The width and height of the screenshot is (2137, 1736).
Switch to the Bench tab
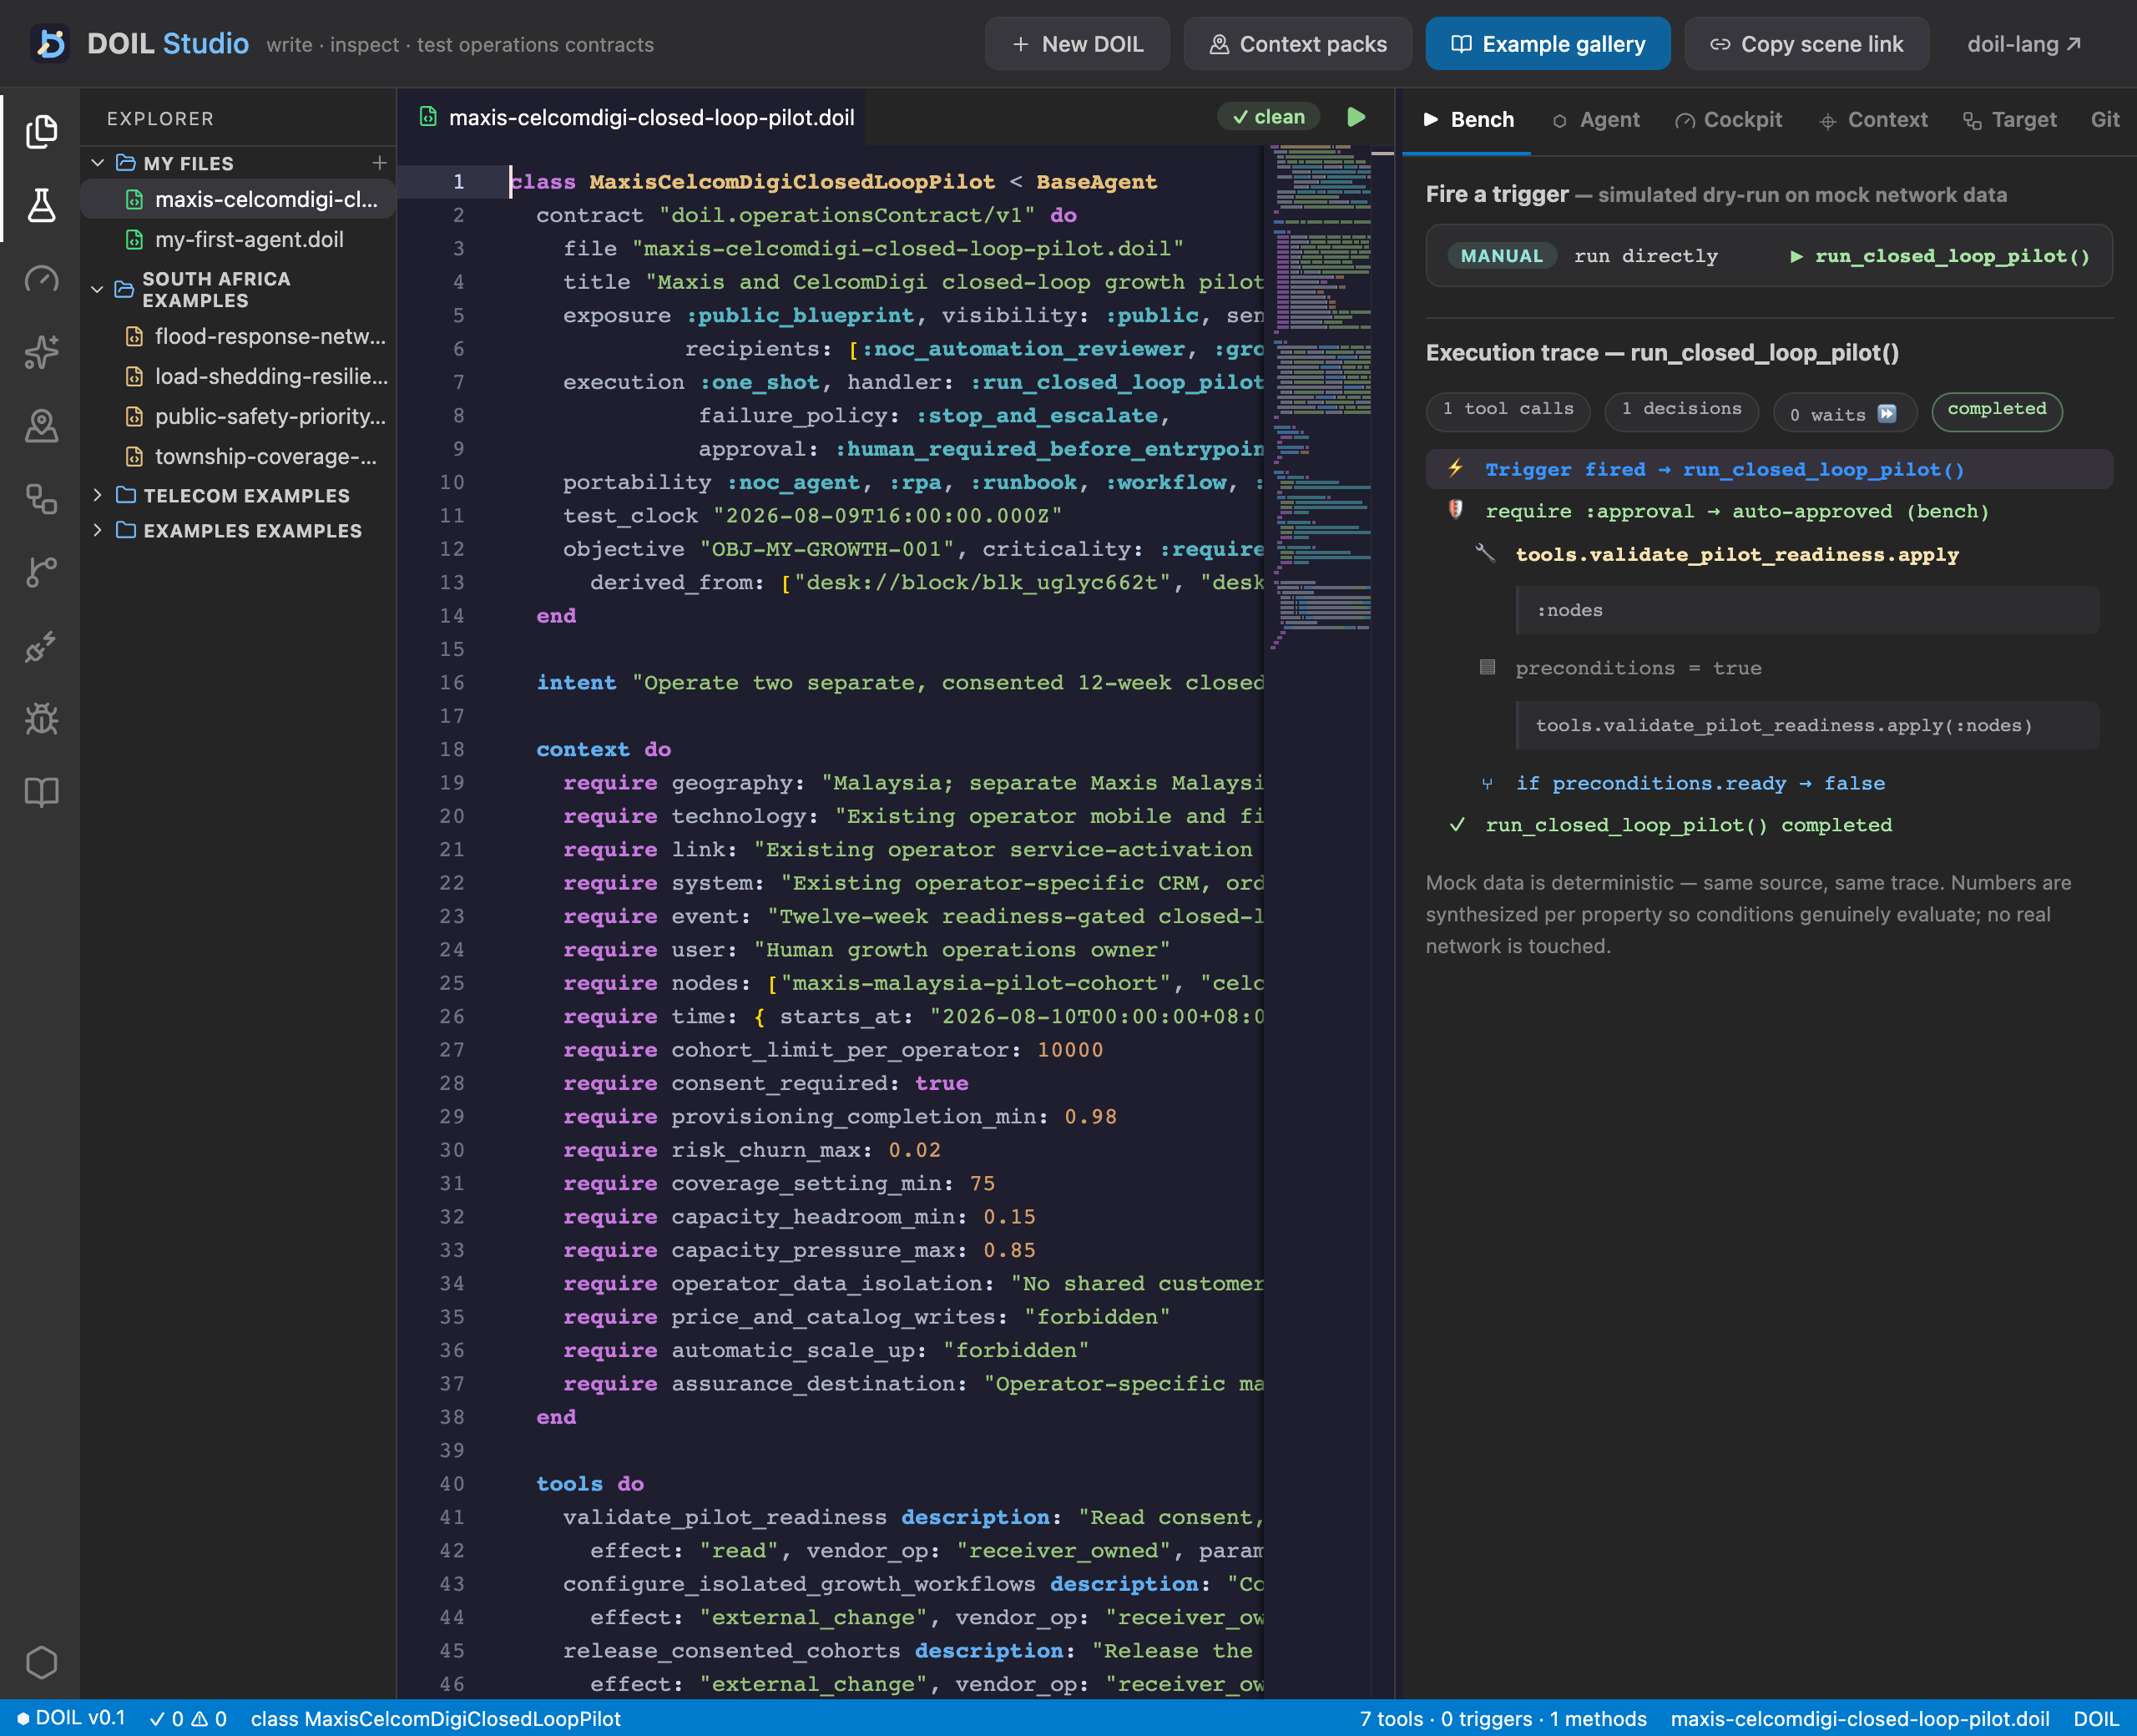tap(1467, 120)
